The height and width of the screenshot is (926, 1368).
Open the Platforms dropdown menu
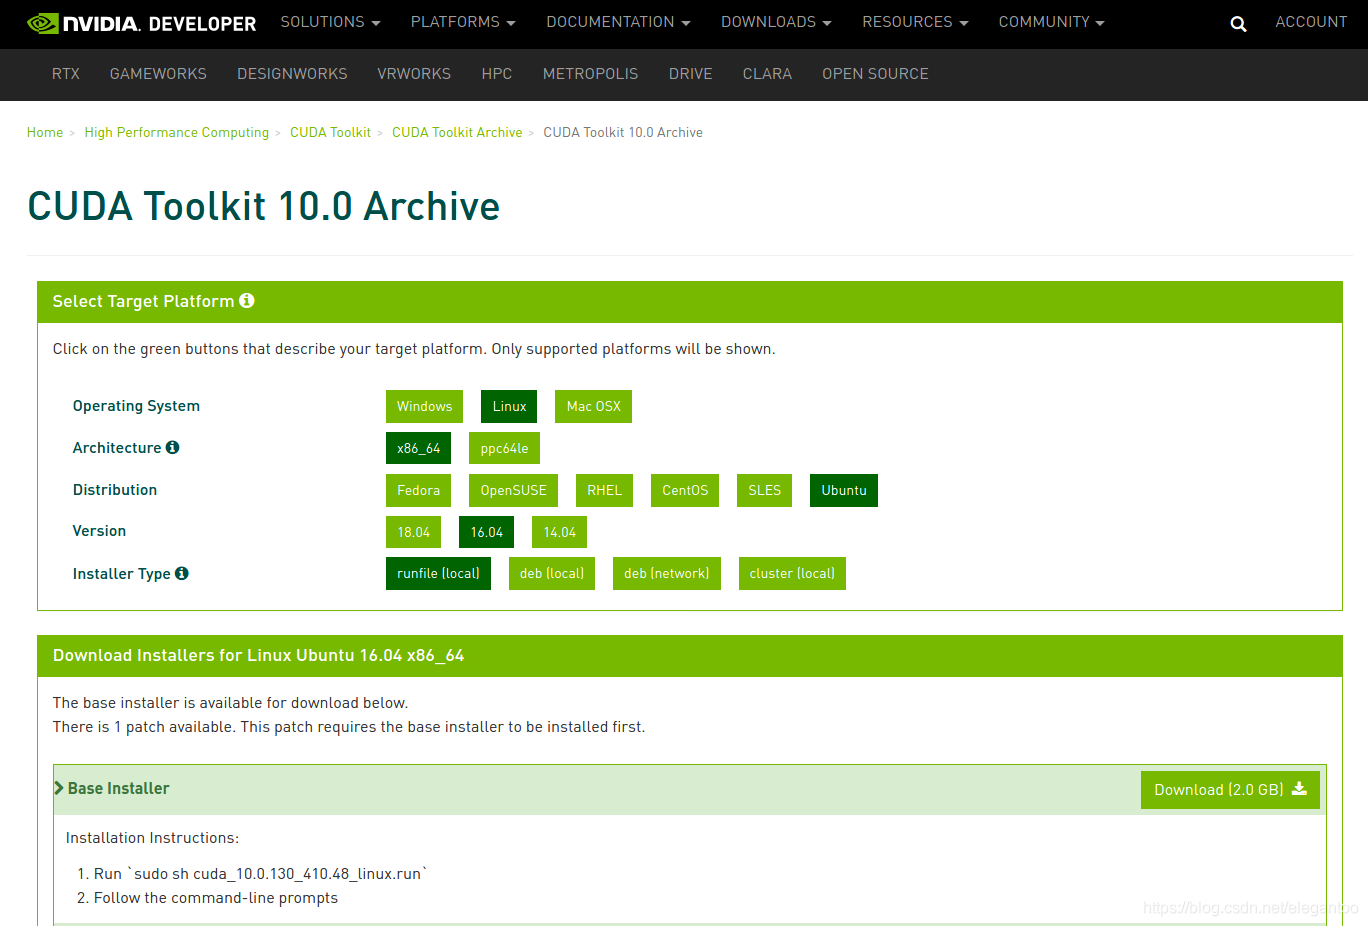(463, 22)
